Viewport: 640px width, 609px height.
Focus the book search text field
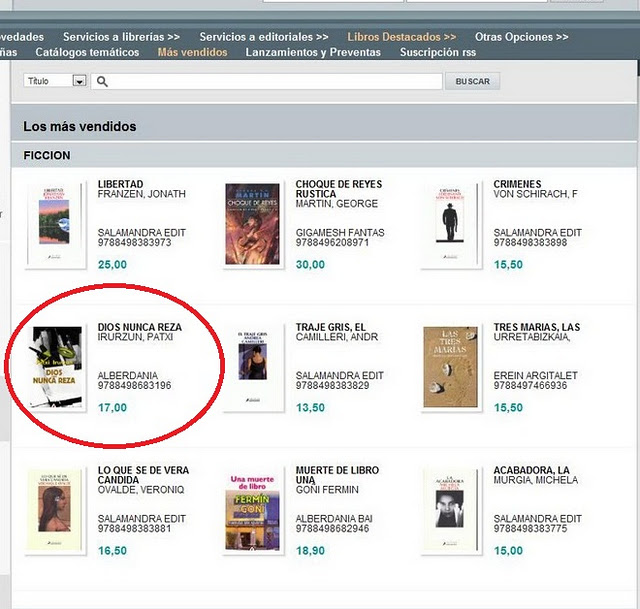click(x=267, y=81)
